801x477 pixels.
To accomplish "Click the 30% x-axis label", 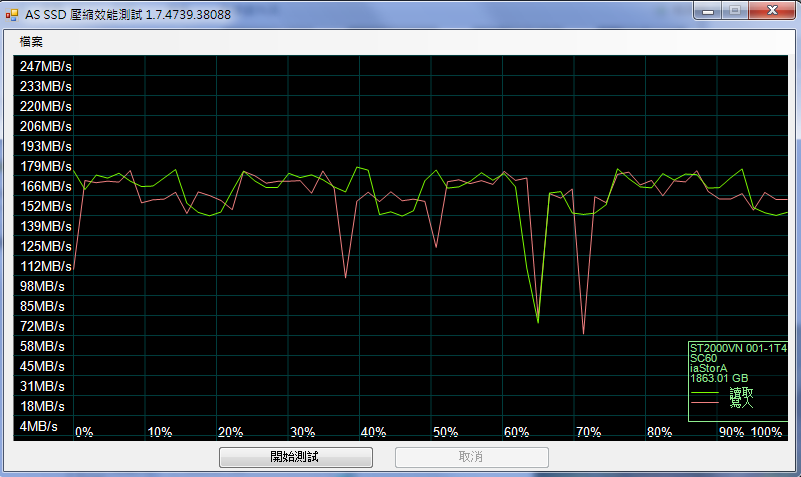I will pos(302,433).
